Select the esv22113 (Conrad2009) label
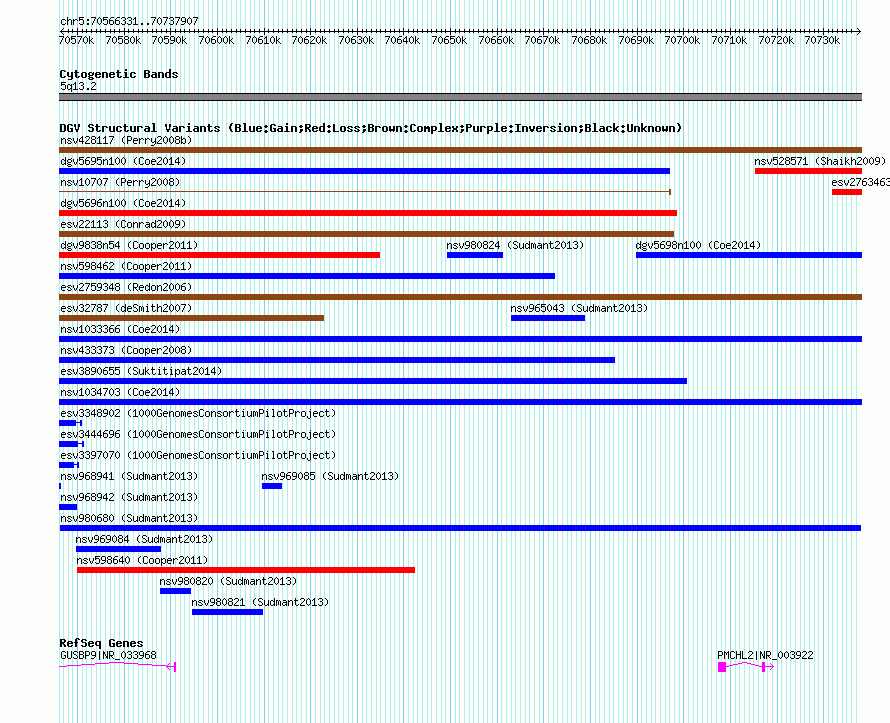This screenshot has width=890, height=723. click(123, 224)
